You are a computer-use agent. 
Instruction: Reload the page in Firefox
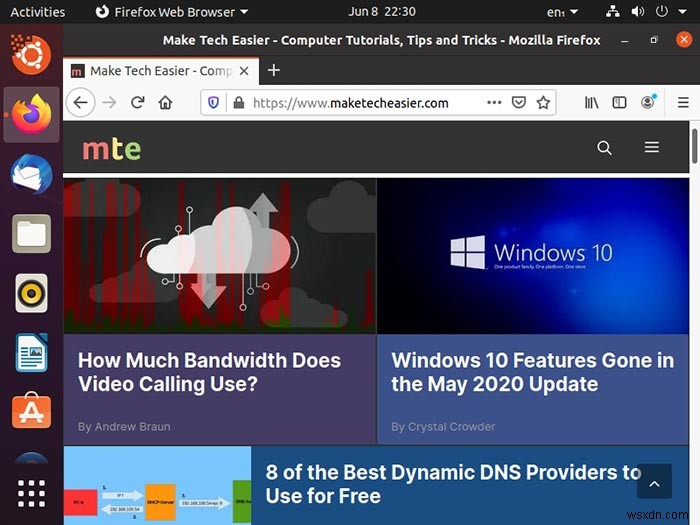tap(138, 103)
